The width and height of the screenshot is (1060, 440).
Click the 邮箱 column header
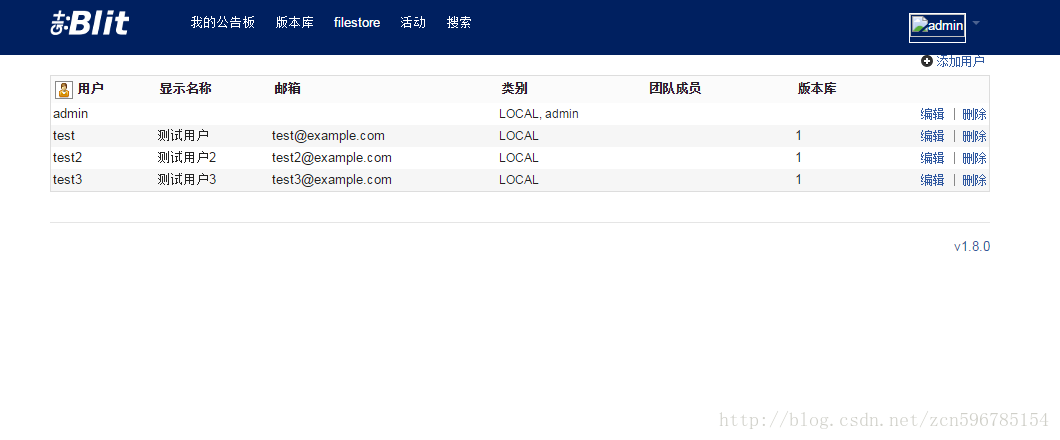tap(287, 89)
